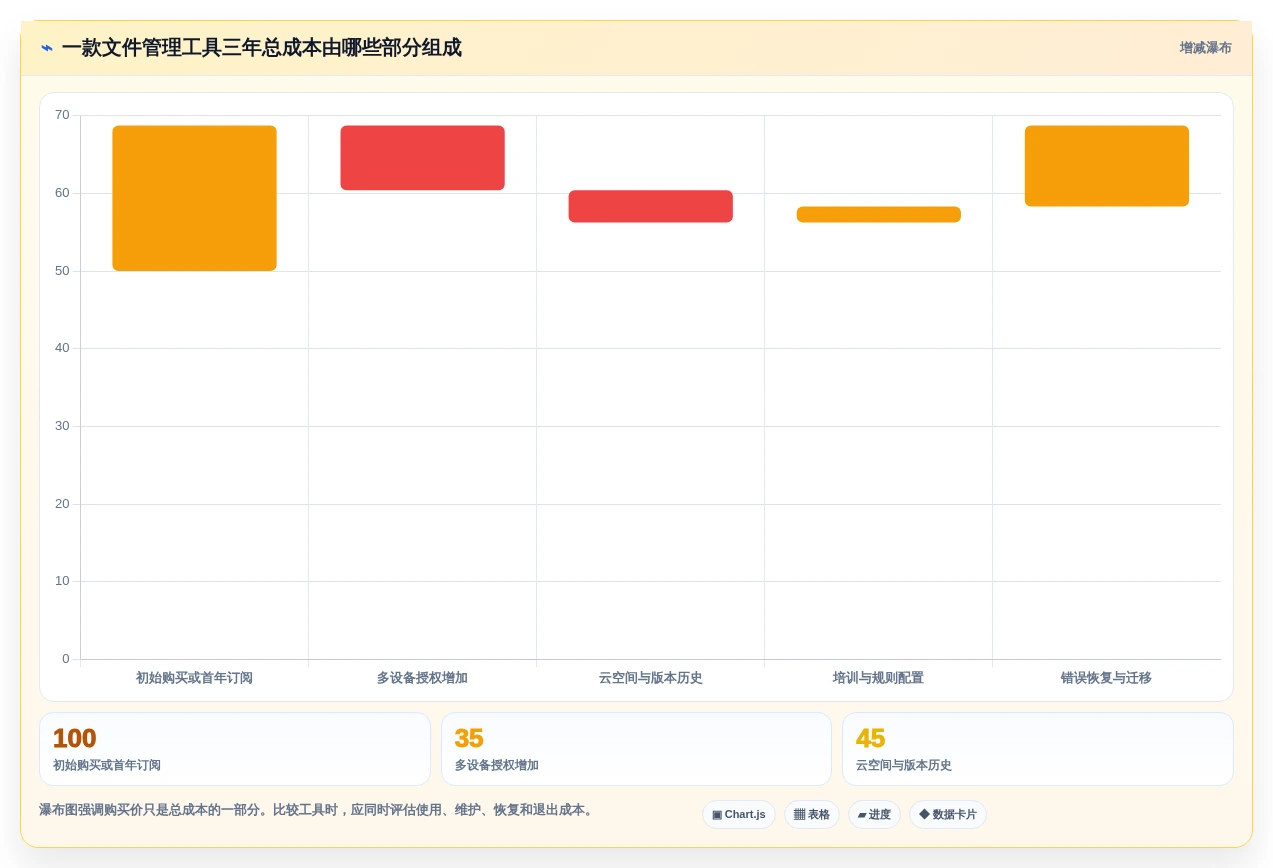
Task: Open the data card showing 100
Action: point(235,749)
